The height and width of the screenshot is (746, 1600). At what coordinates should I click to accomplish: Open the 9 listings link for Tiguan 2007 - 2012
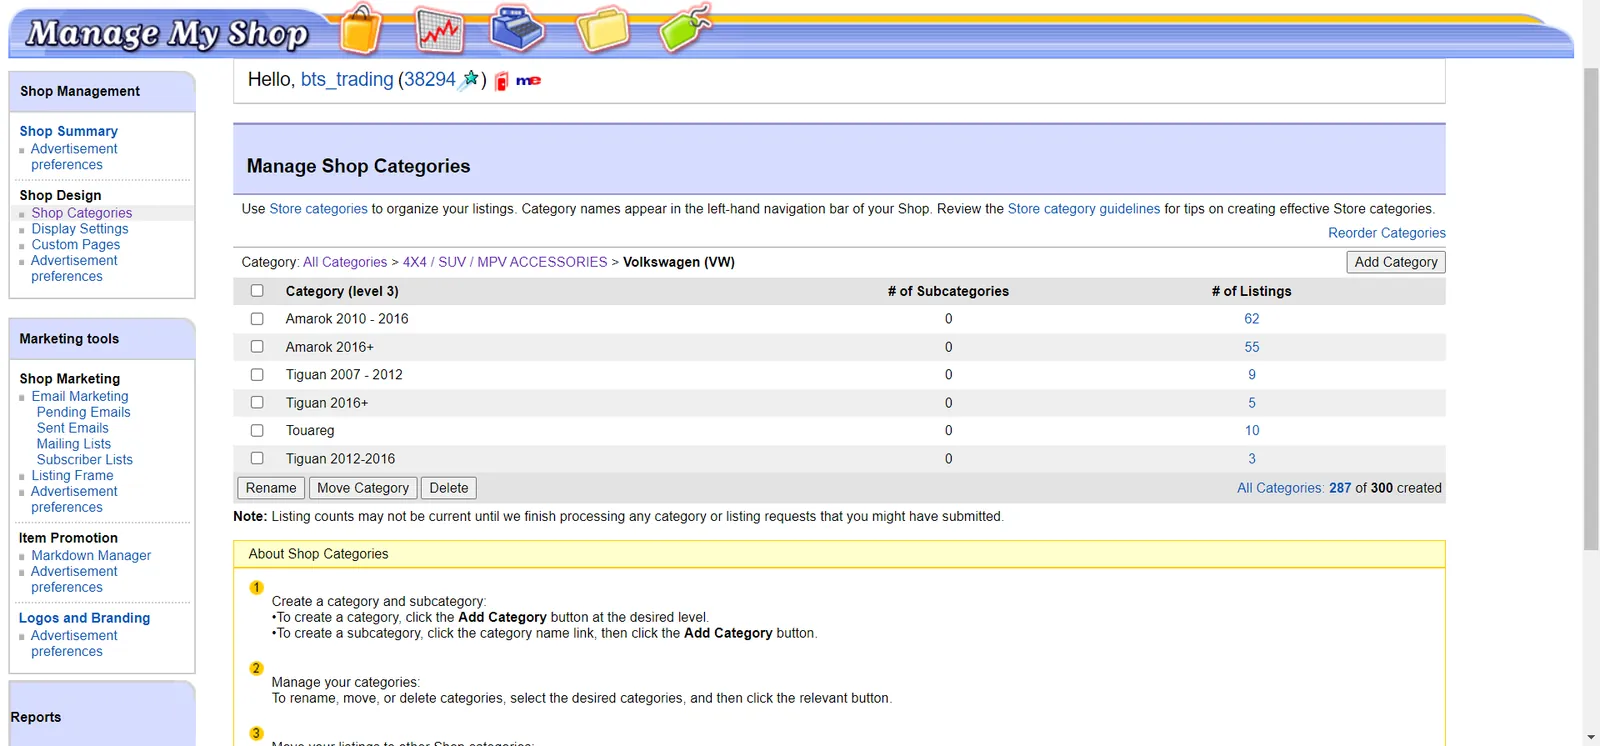point(1252,375)
